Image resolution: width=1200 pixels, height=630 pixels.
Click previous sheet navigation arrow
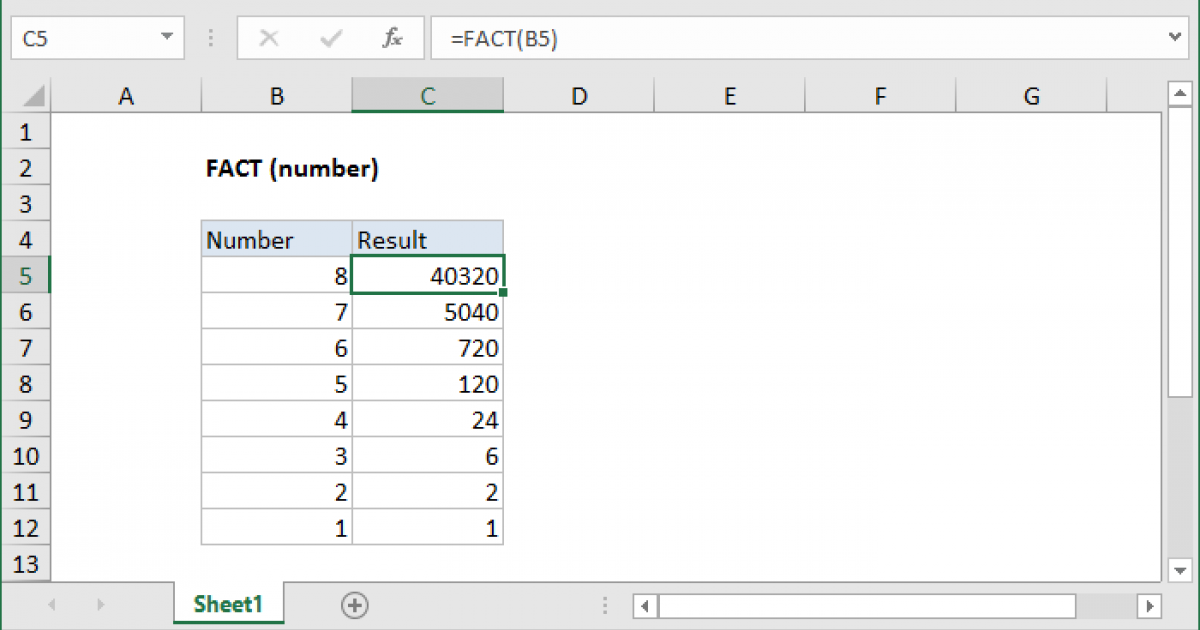(52, 604)
